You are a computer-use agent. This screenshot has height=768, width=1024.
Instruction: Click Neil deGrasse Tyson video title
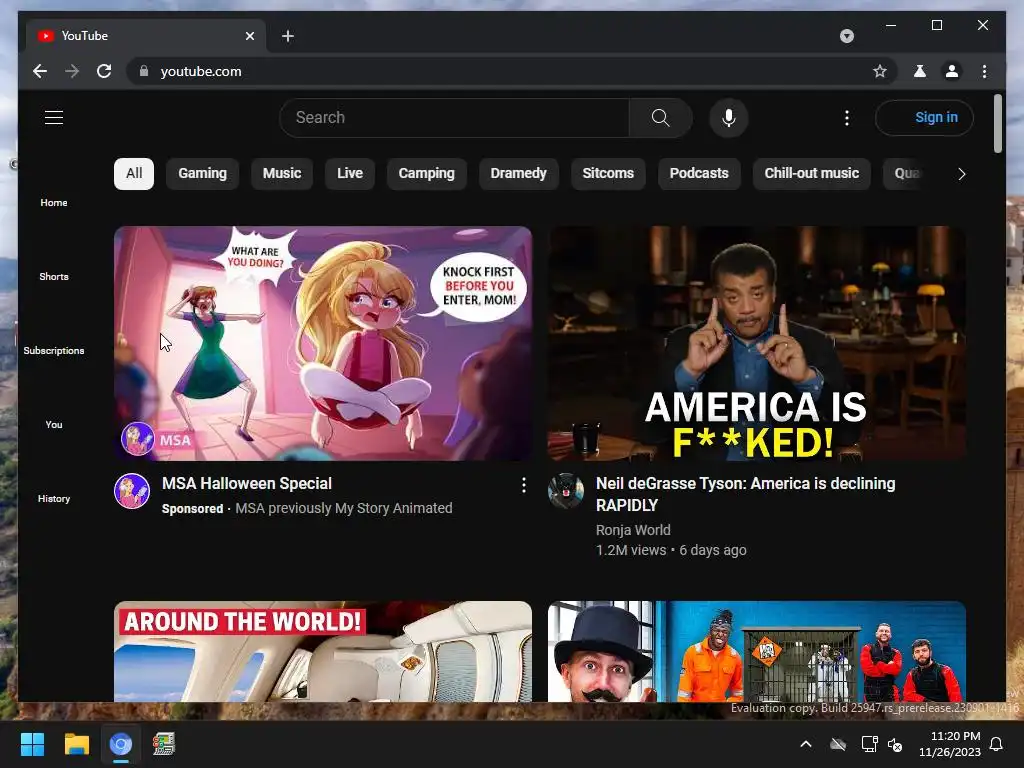(x=745, y=494)
